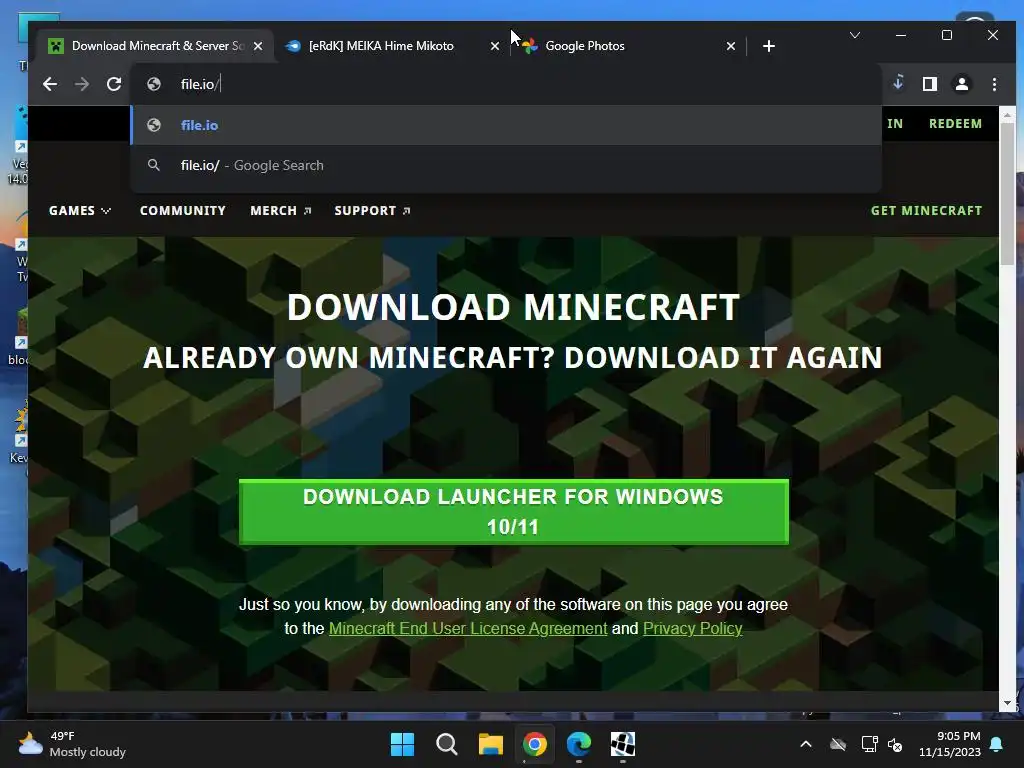
Task: Click Download Launcher for Windows 10/11 button
Action: (514, 512)
